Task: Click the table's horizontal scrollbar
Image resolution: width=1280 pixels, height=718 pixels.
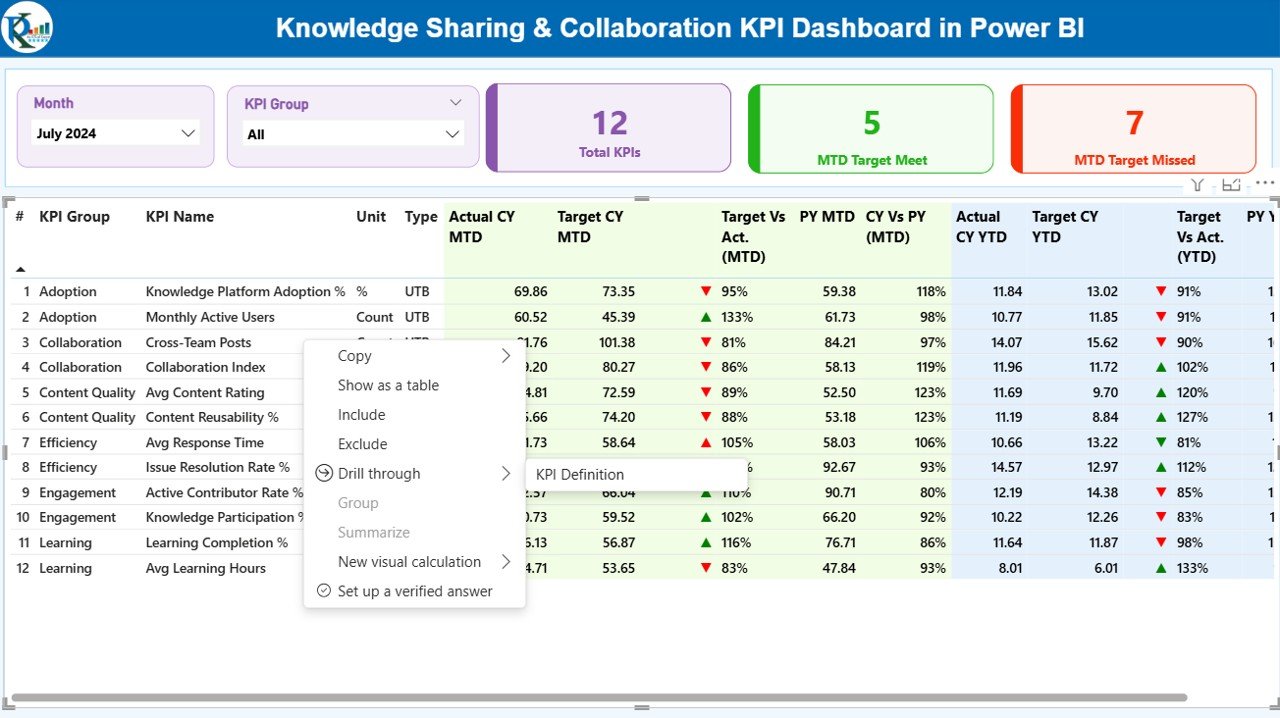Action: 600,697
